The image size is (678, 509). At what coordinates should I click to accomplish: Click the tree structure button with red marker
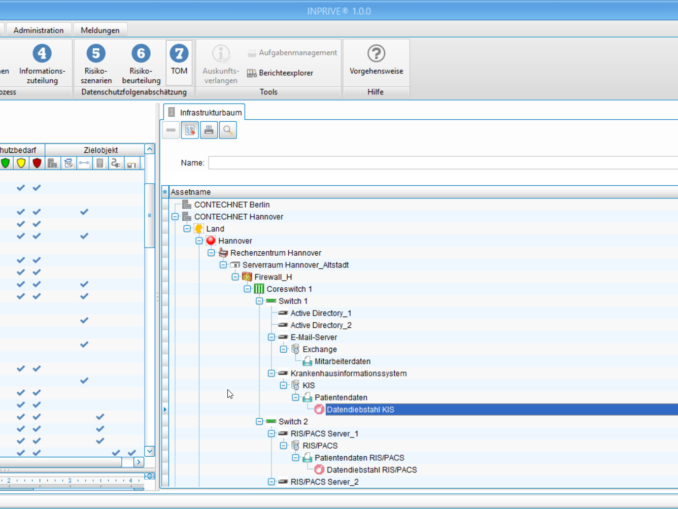tap(190, 130)
